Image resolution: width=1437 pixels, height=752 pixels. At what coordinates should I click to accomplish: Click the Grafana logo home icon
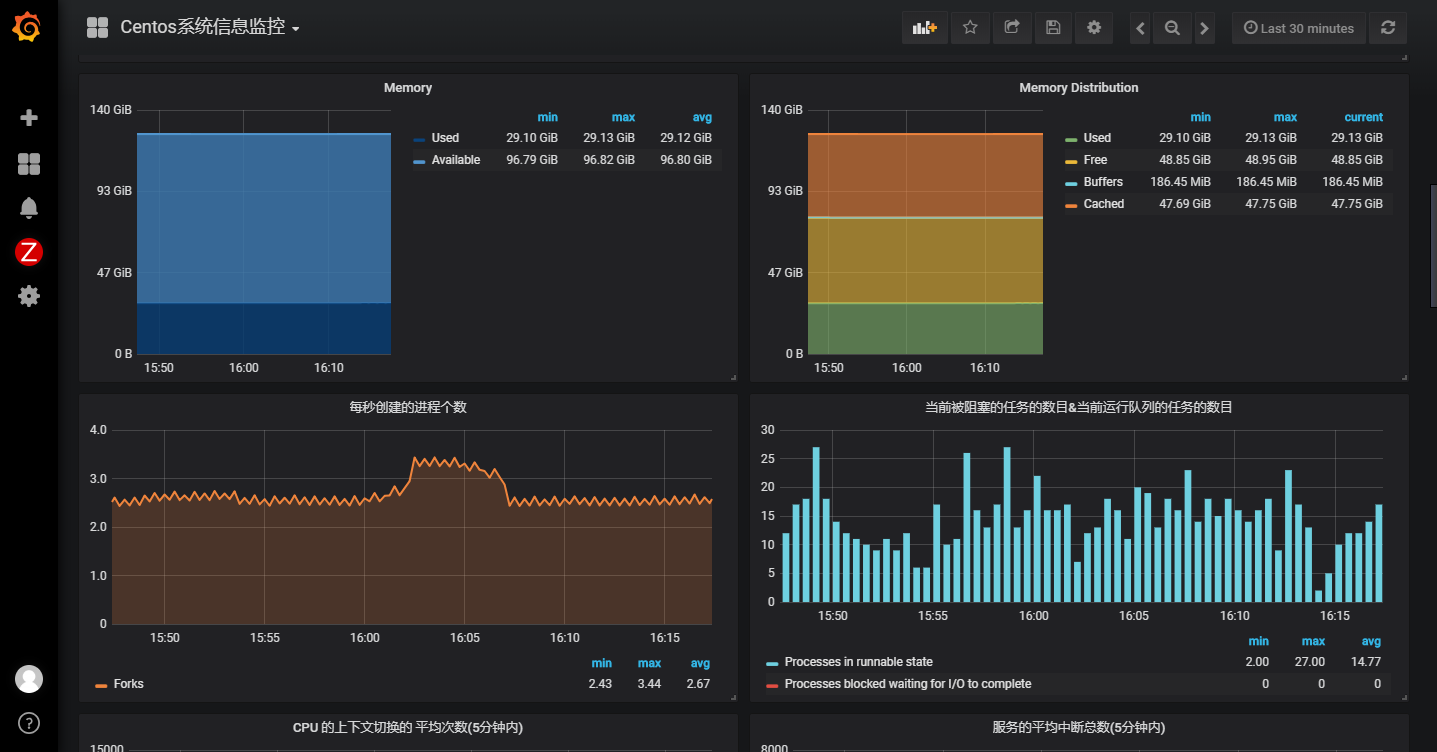(x=28, y=28)
